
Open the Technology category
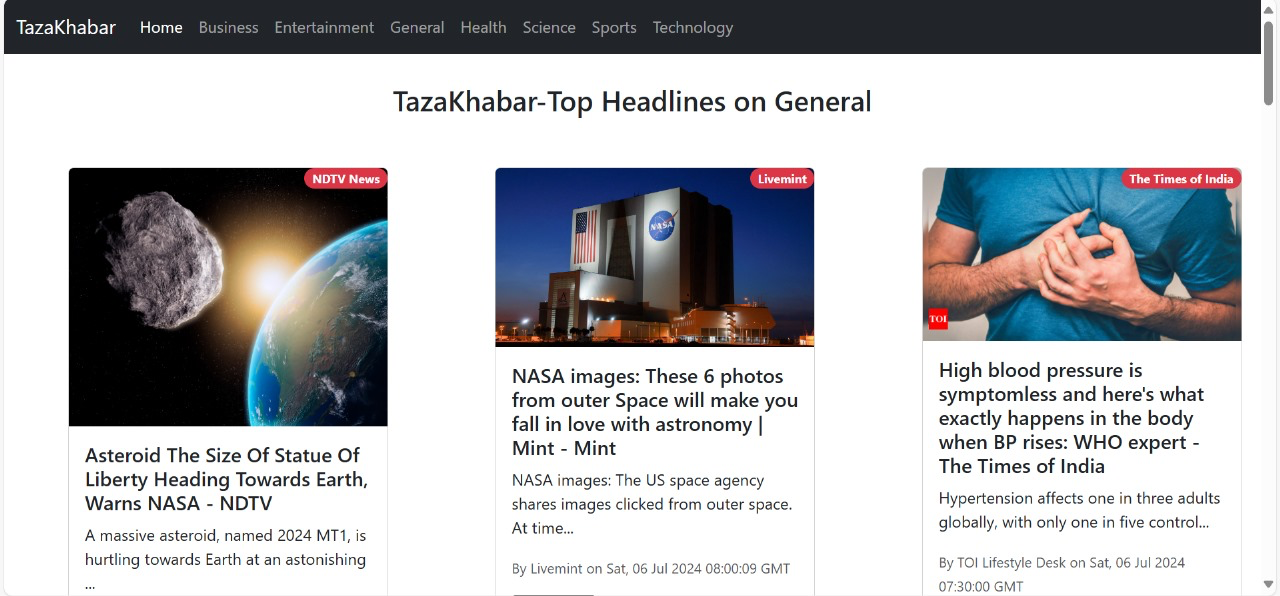pyautogui.click(x=692, y=27)
